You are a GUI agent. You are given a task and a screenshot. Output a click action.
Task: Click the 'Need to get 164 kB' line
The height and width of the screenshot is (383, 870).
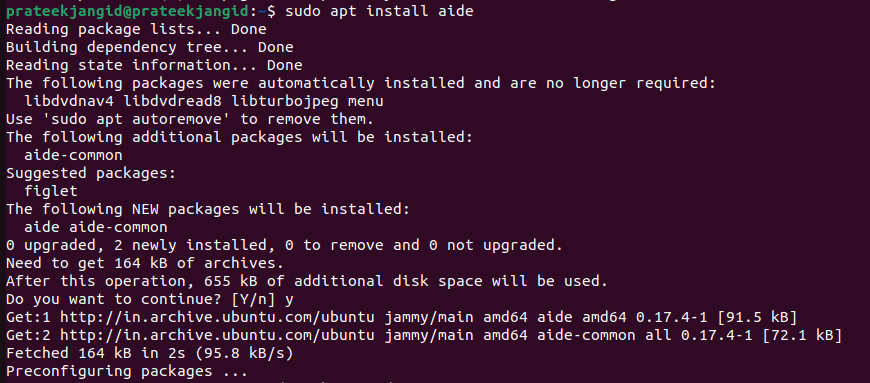[145, 263]
